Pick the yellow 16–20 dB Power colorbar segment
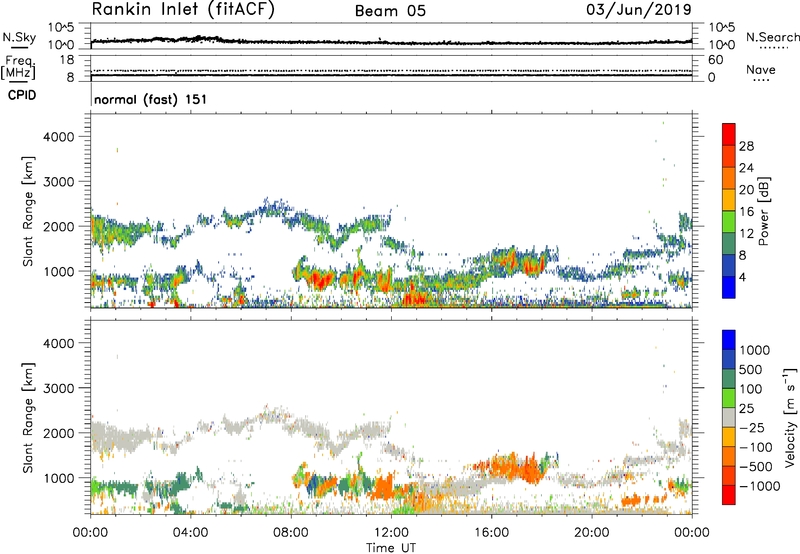The height and width of the screenshot is (554, 800). 729,199
